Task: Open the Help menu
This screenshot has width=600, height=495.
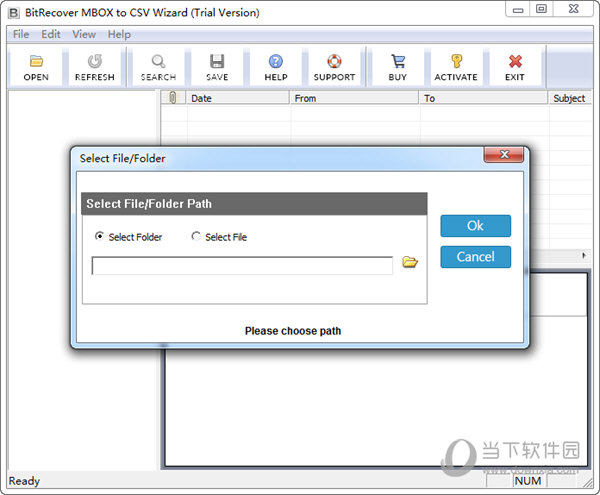Action: [x=119, y=34]
